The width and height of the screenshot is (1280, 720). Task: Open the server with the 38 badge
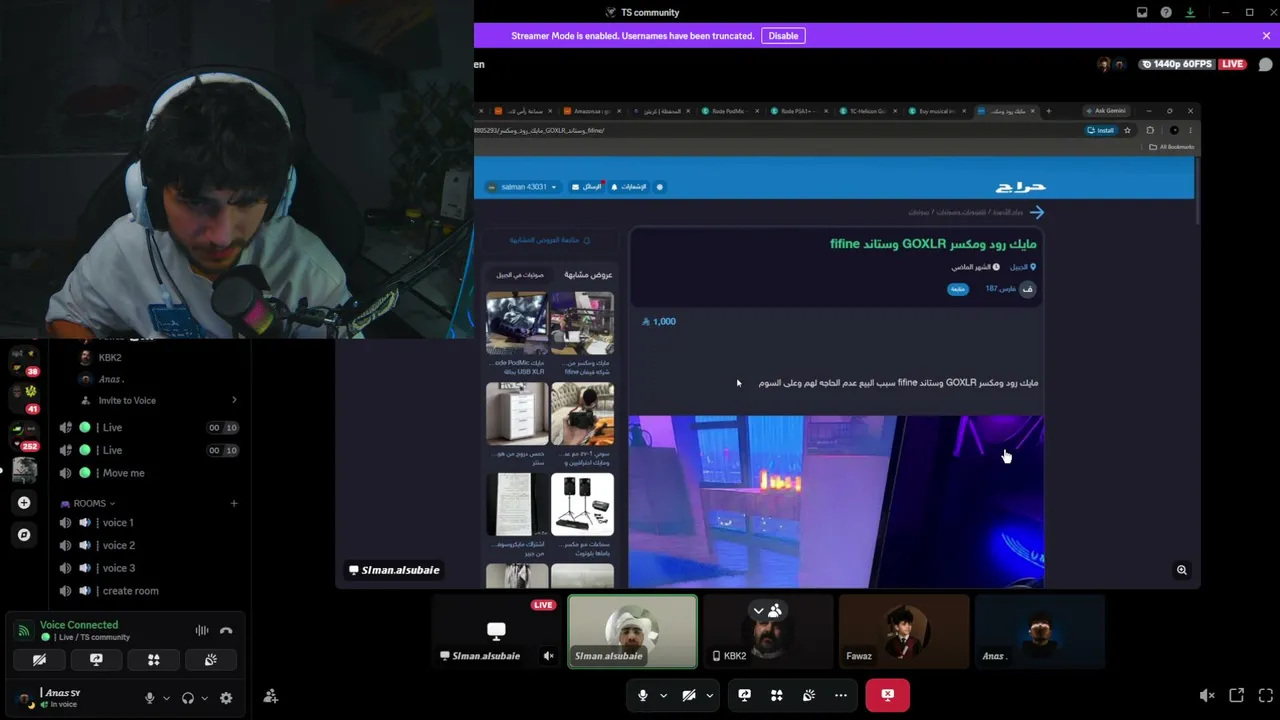point(24,360)
